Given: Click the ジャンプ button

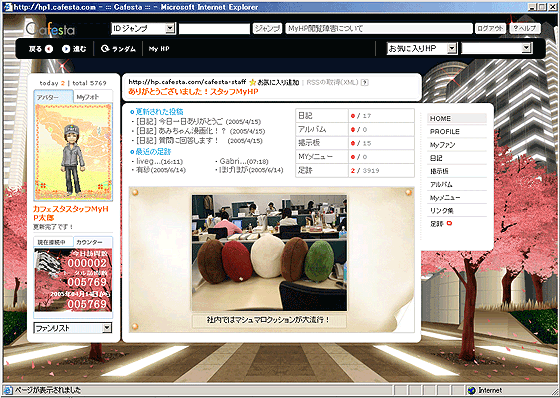Looking at the screenshot, I should (x=267, y=28).
